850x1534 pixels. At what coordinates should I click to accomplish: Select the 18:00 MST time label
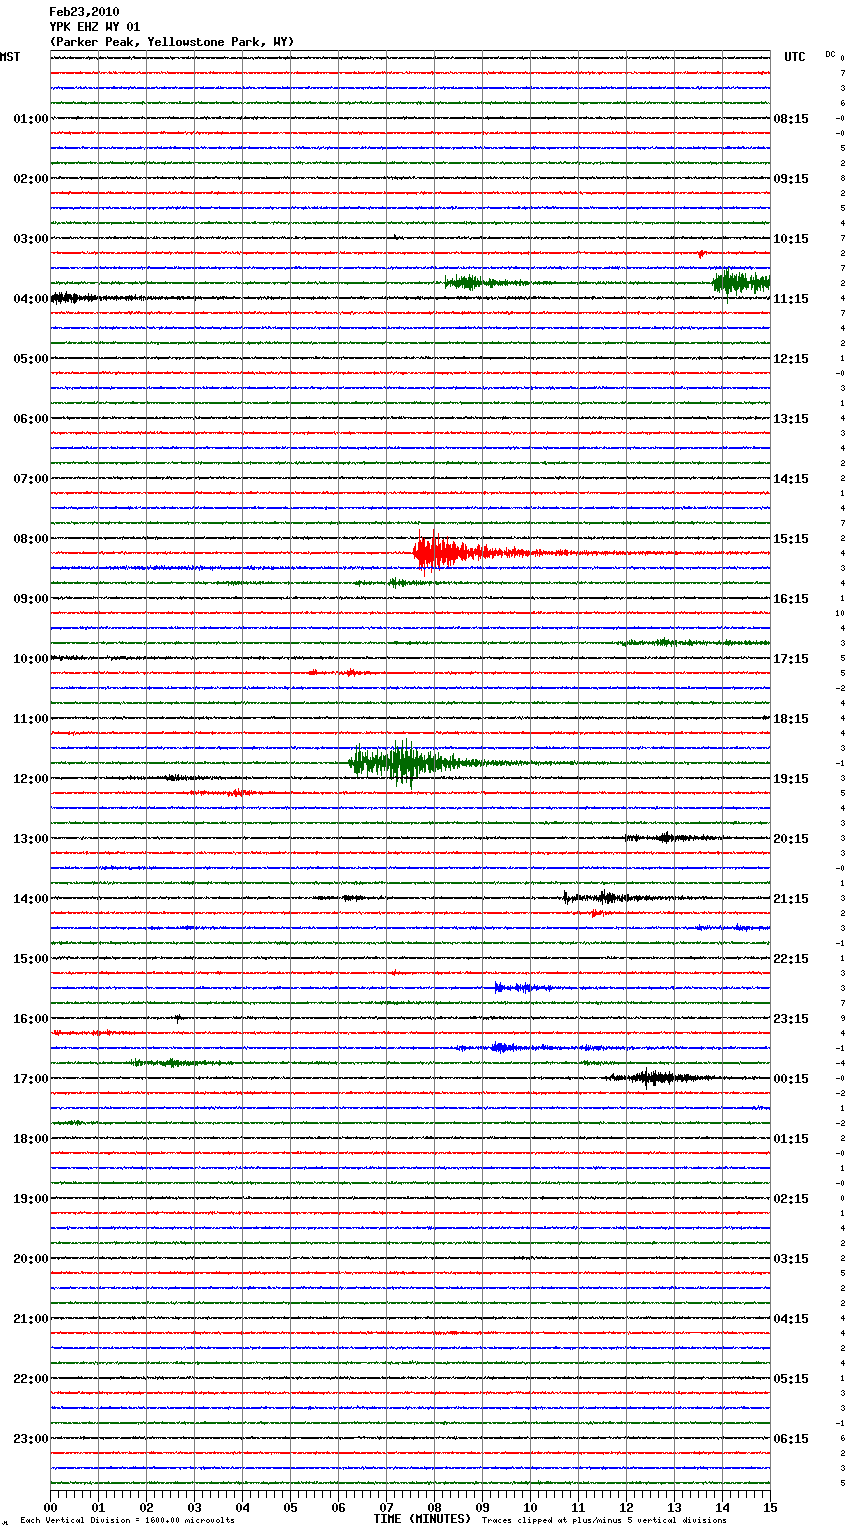coord(30,1139)
